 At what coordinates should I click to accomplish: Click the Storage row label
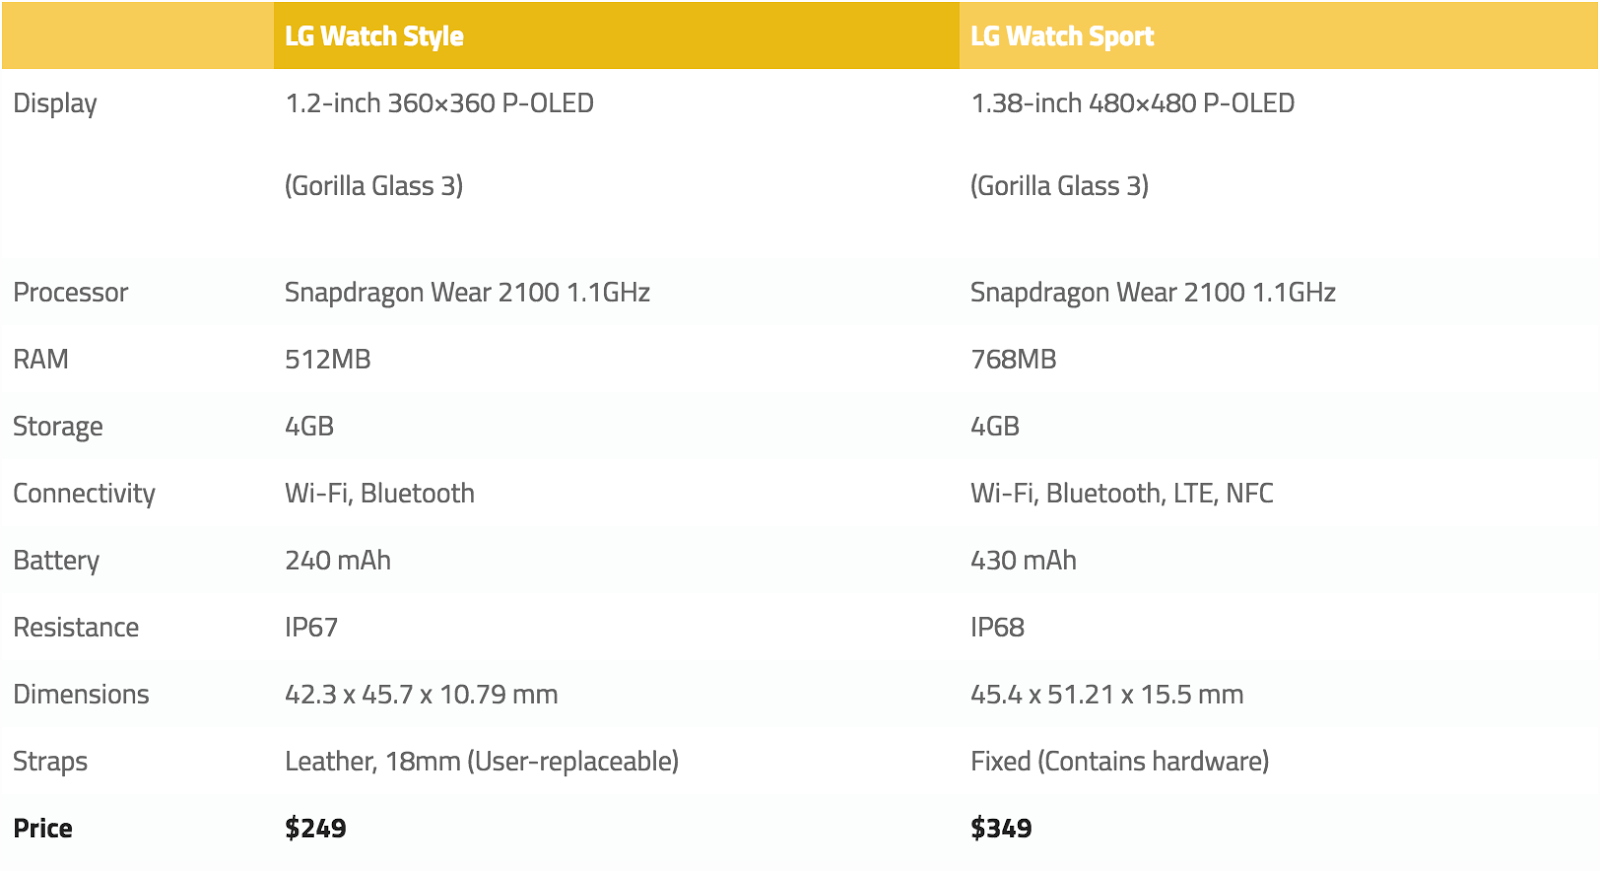(58, 427)
